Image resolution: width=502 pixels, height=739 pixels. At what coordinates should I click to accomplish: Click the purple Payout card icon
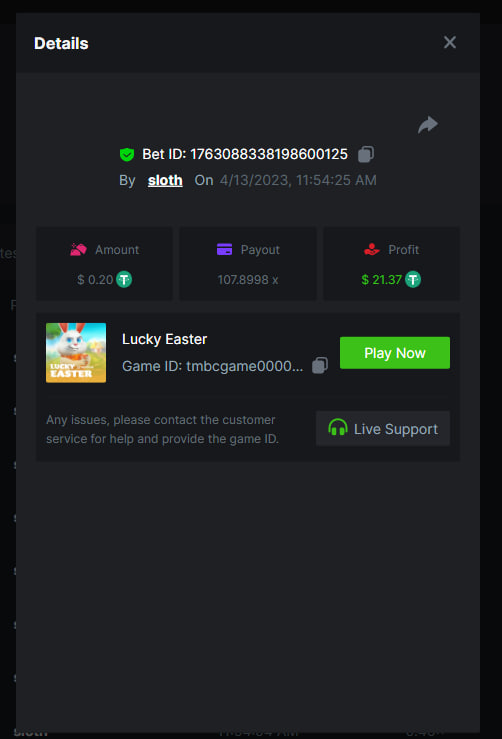point(224,249)
